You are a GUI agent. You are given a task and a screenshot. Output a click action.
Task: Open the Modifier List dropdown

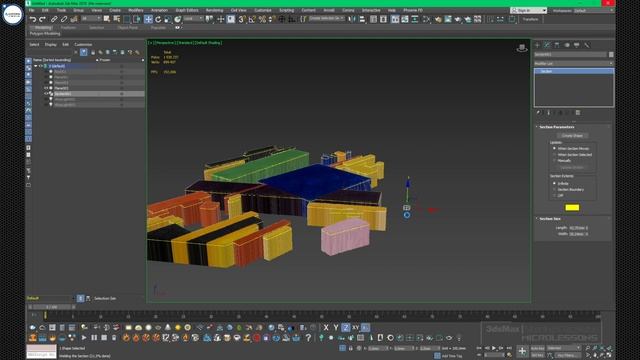573,63
